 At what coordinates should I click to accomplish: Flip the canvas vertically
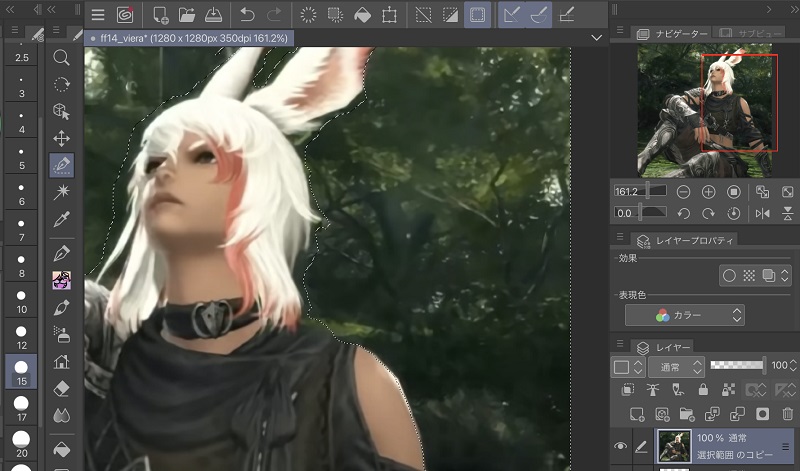tap(787, 213)
